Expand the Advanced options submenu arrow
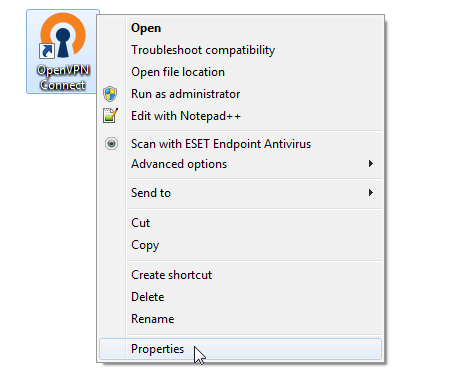The height and width of the screenshot is (372, 461). point(371,164)
